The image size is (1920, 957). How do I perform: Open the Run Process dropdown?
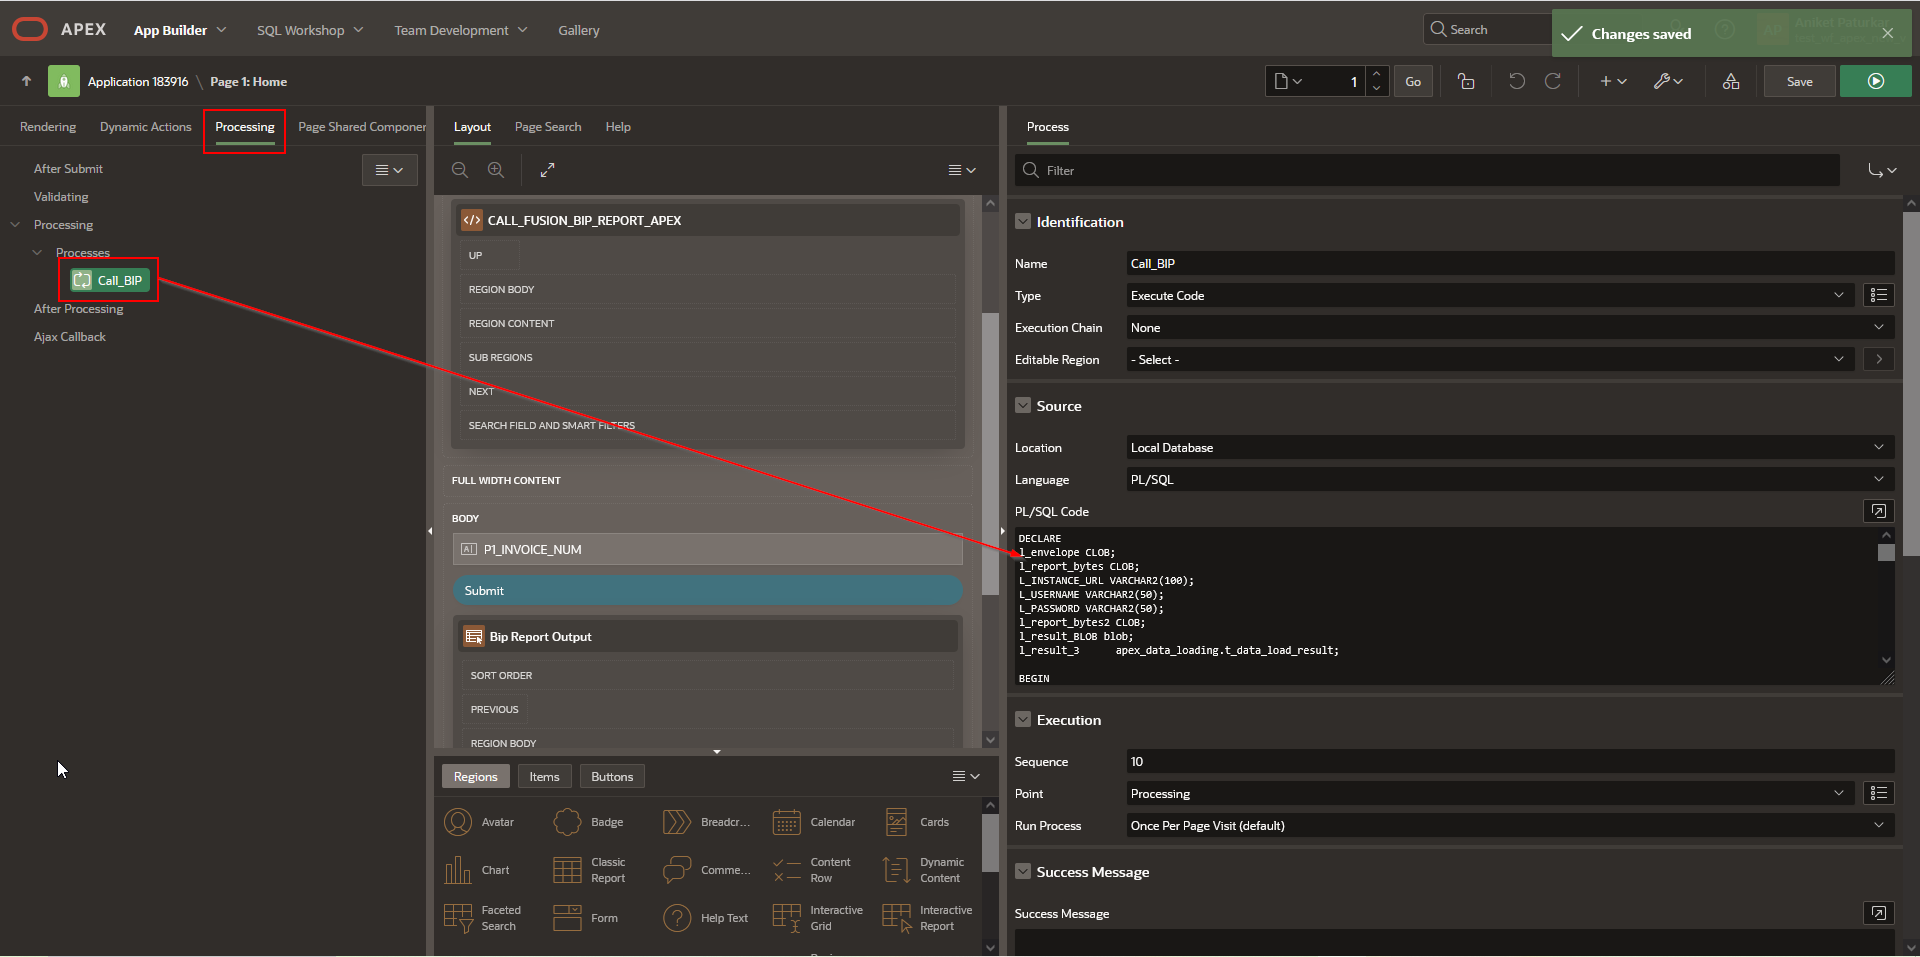pyautogui.click(x=1510, y=825)
